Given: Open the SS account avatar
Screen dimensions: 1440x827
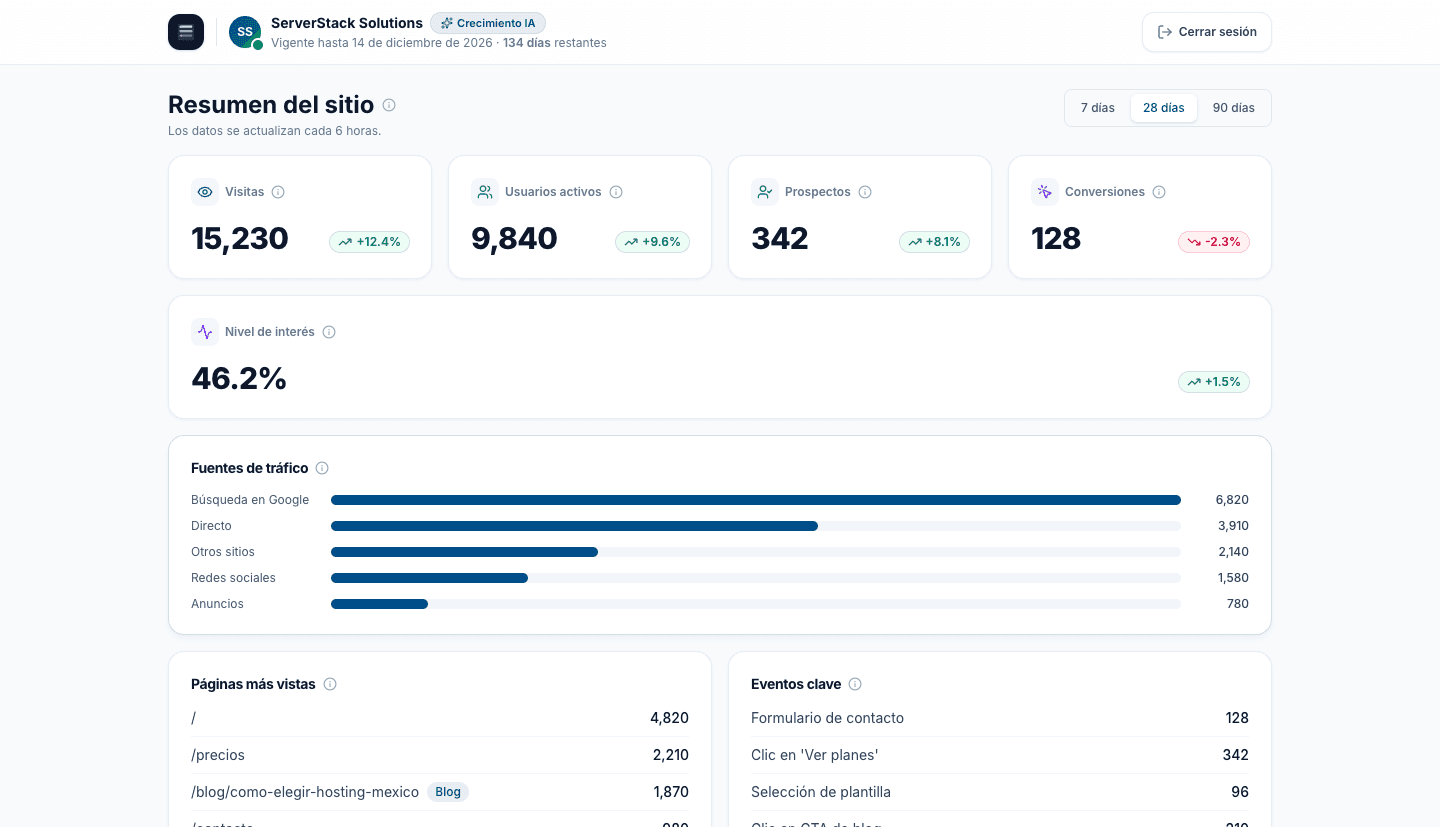Looking at the screenshot, I should pos(245,32).
